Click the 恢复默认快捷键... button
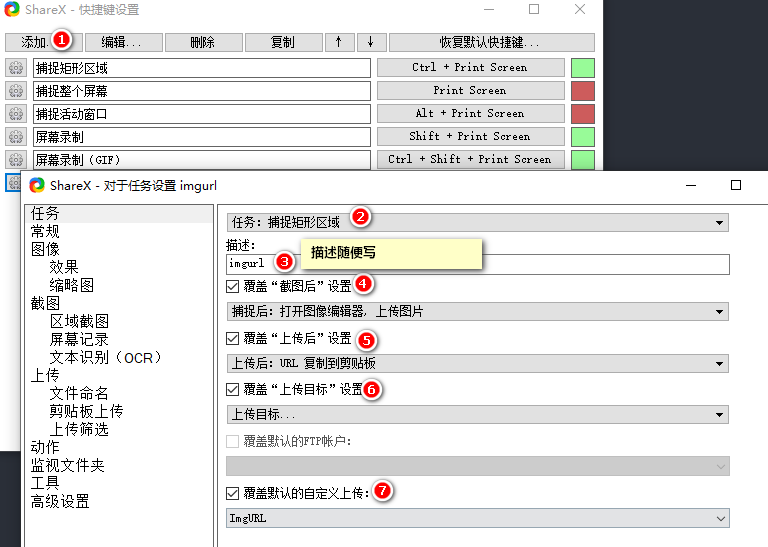The image size is (768, 547). pyautogui.click(x=491, y=43)
